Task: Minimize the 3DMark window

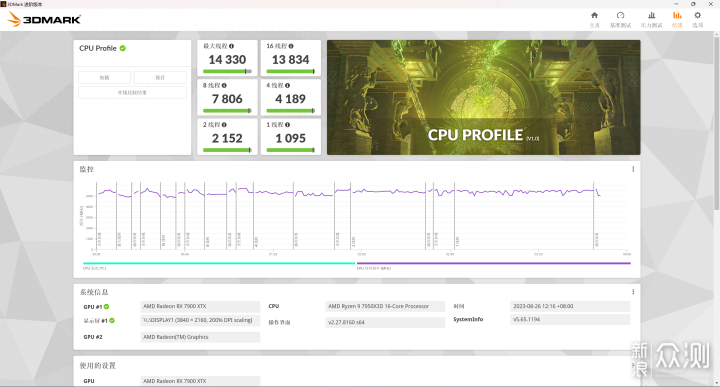Action: point(676,4)
